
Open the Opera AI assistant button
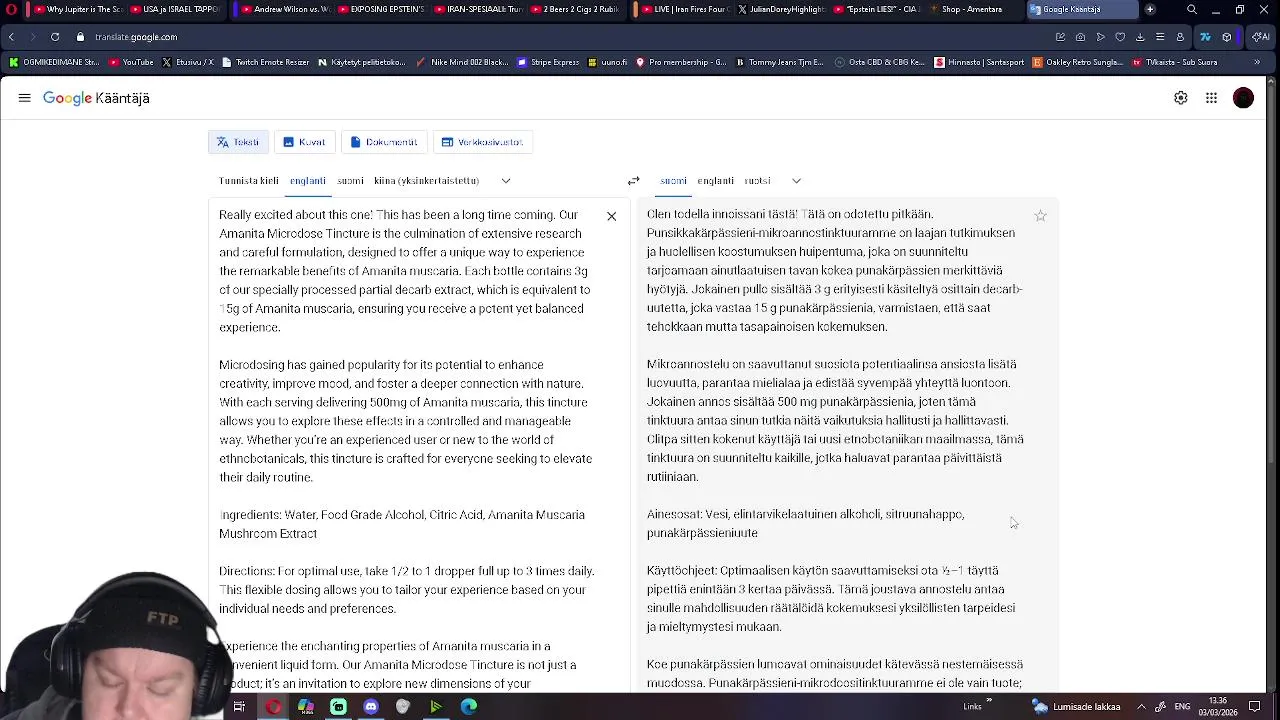pyautogui.click(x=1260, y=37)
